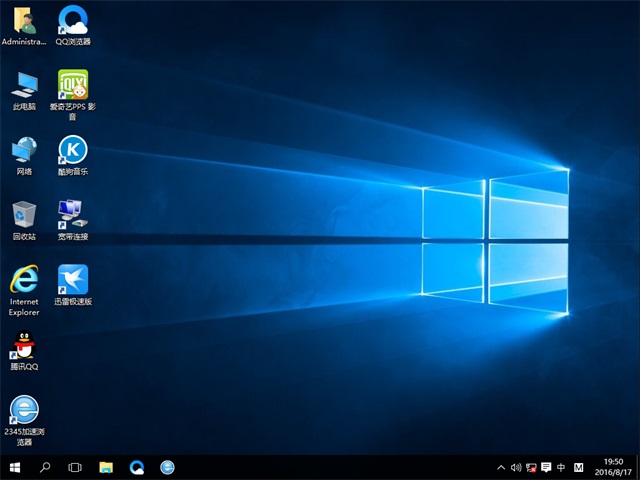Screen dimensions: 640x480
Task: Open the 宽带连接 broadband shortcut
Action: pyautogui.click(x=72, y=214)
